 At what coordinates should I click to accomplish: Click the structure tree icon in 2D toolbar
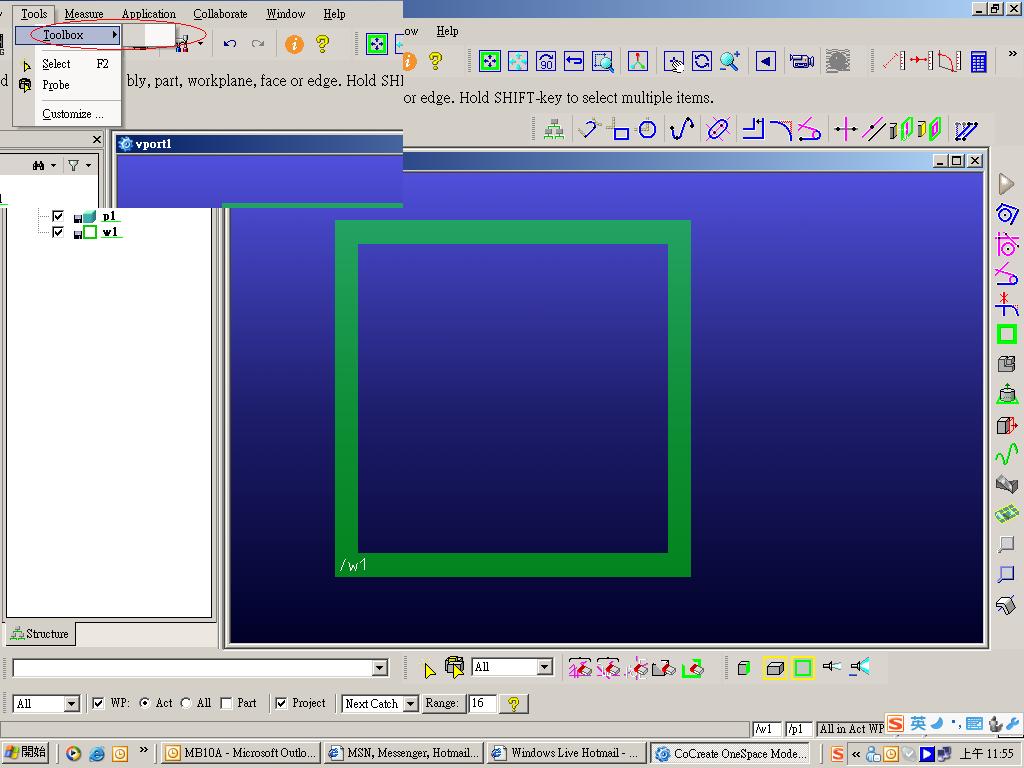click(554, 129)
